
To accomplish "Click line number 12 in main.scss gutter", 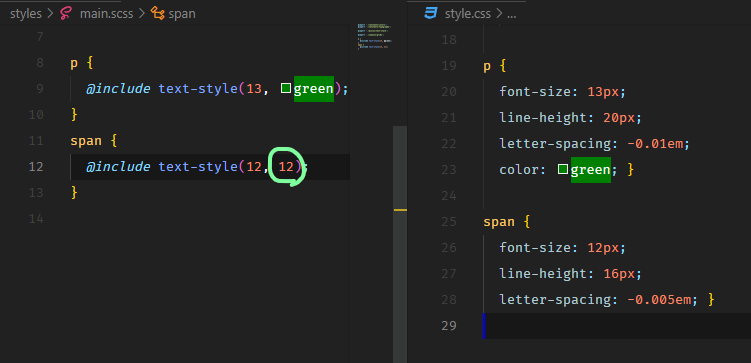I will point(36,167).
